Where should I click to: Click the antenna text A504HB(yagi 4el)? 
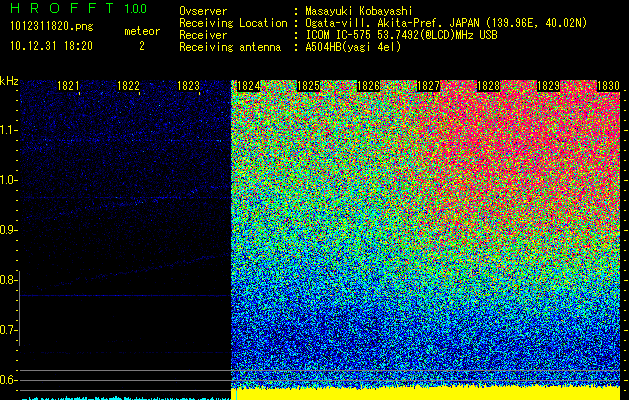(353, 47)
